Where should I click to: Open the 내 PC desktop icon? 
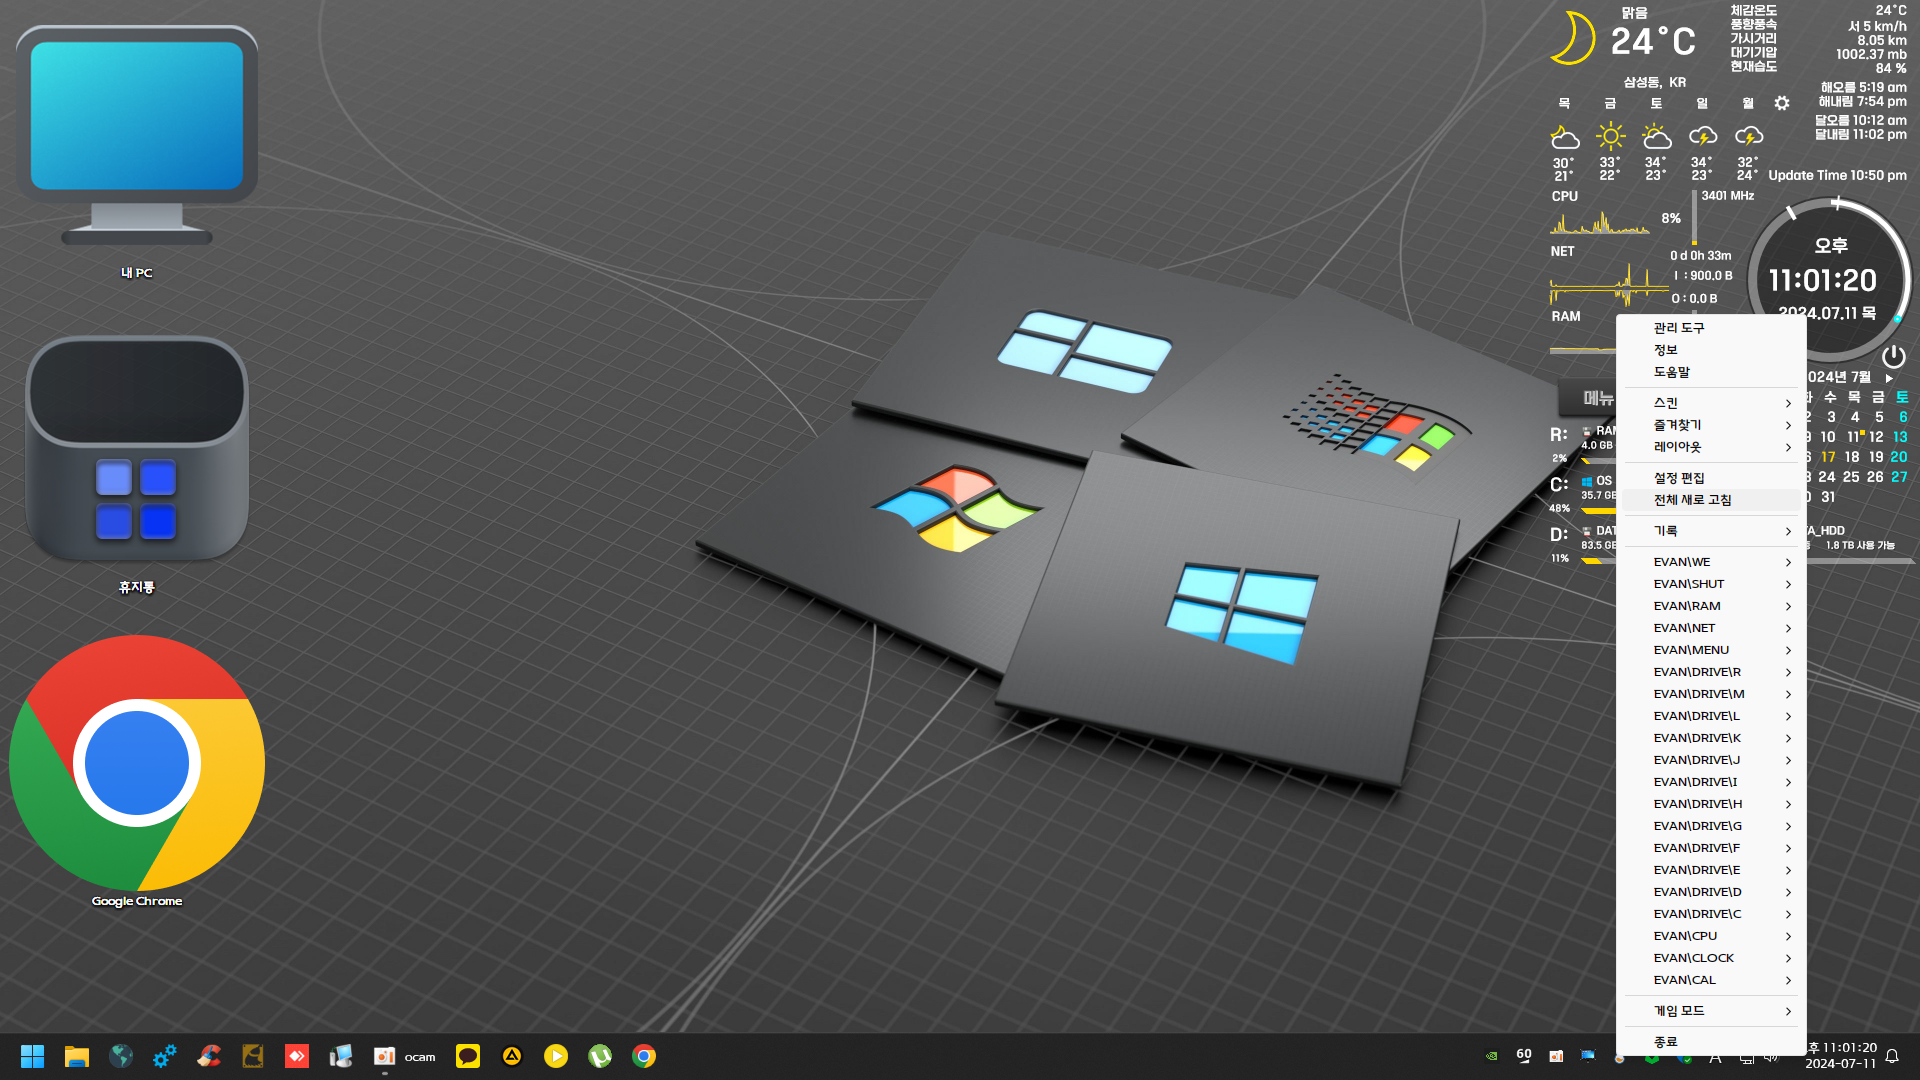click(137, 150)
